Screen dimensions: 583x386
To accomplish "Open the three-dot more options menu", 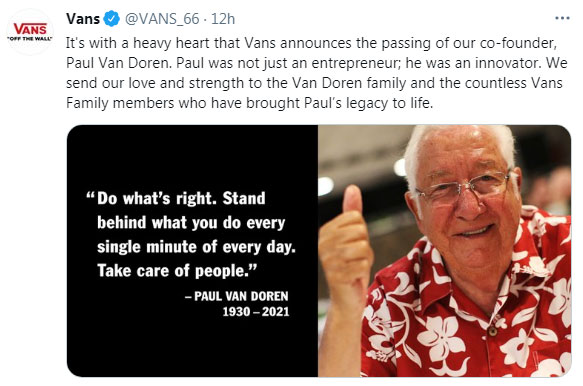I will 562,18.
